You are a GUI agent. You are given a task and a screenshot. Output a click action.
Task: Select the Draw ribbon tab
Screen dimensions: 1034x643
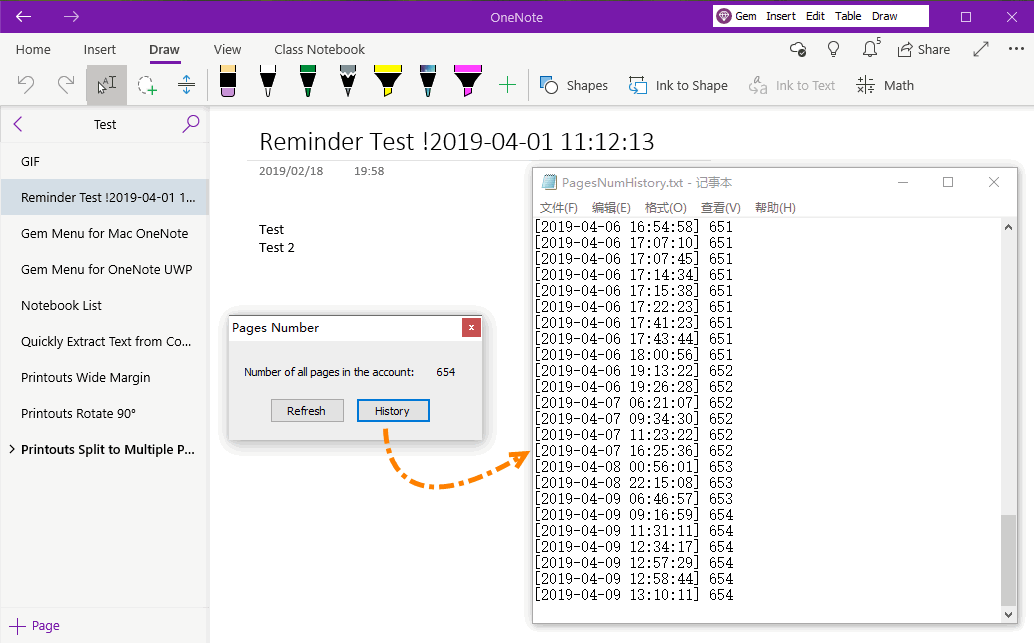[164, 49]
